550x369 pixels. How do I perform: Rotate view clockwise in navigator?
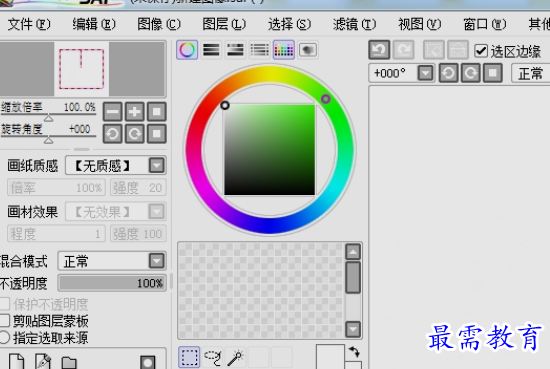[135, 134]
